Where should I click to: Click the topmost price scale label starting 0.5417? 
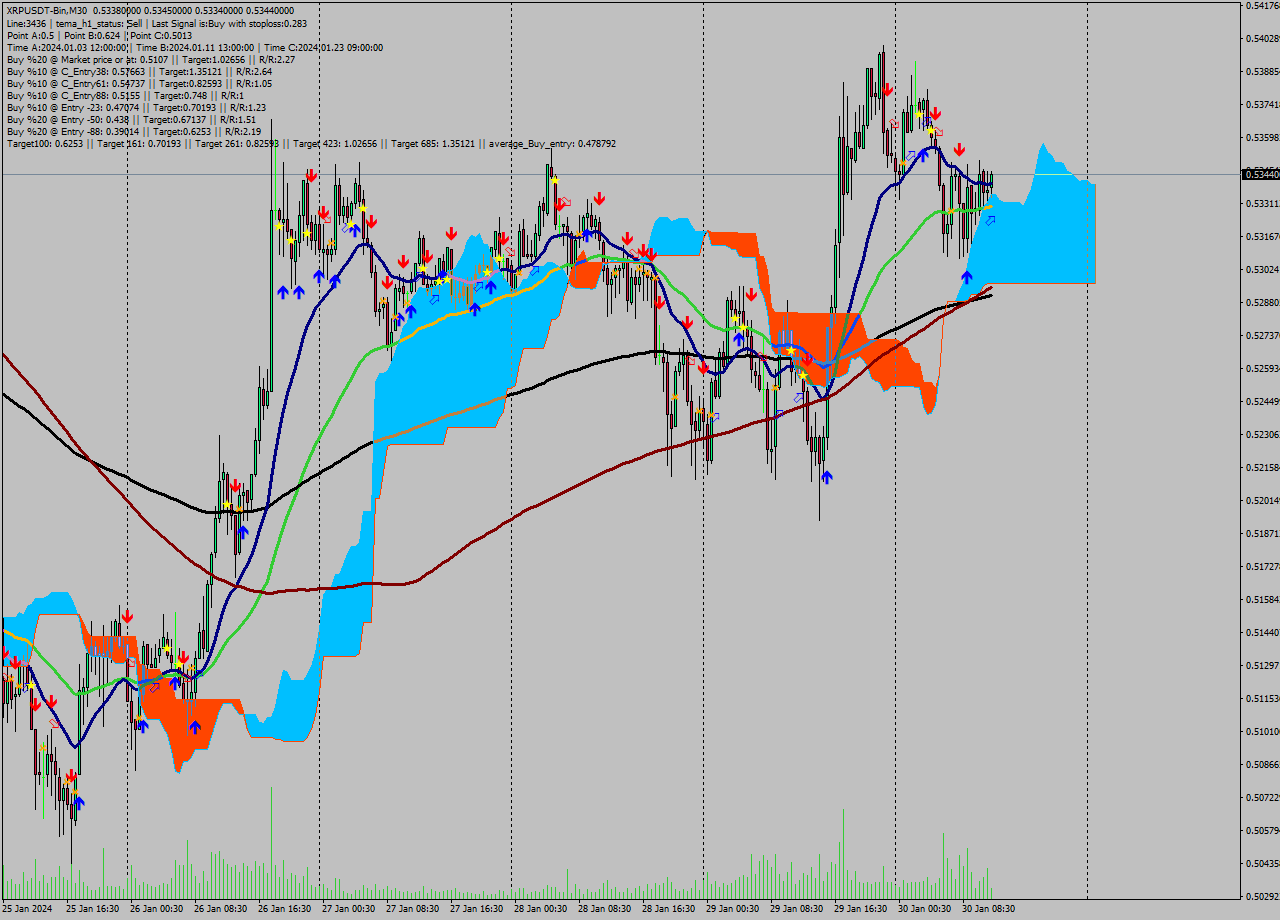click(x=1262, y=6)
